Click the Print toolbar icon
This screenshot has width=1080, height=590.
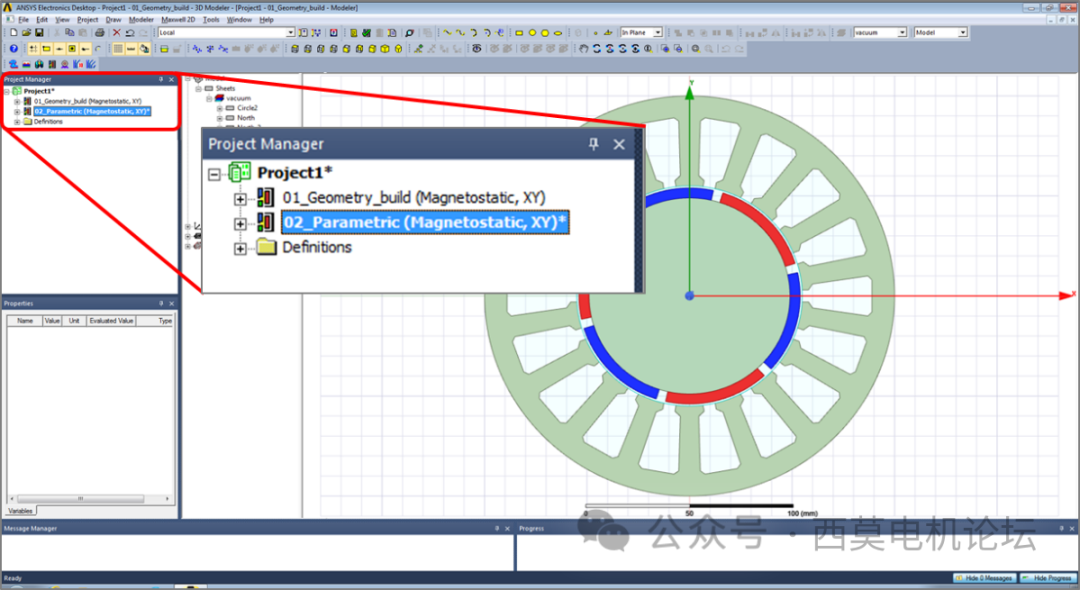point(99,33)
